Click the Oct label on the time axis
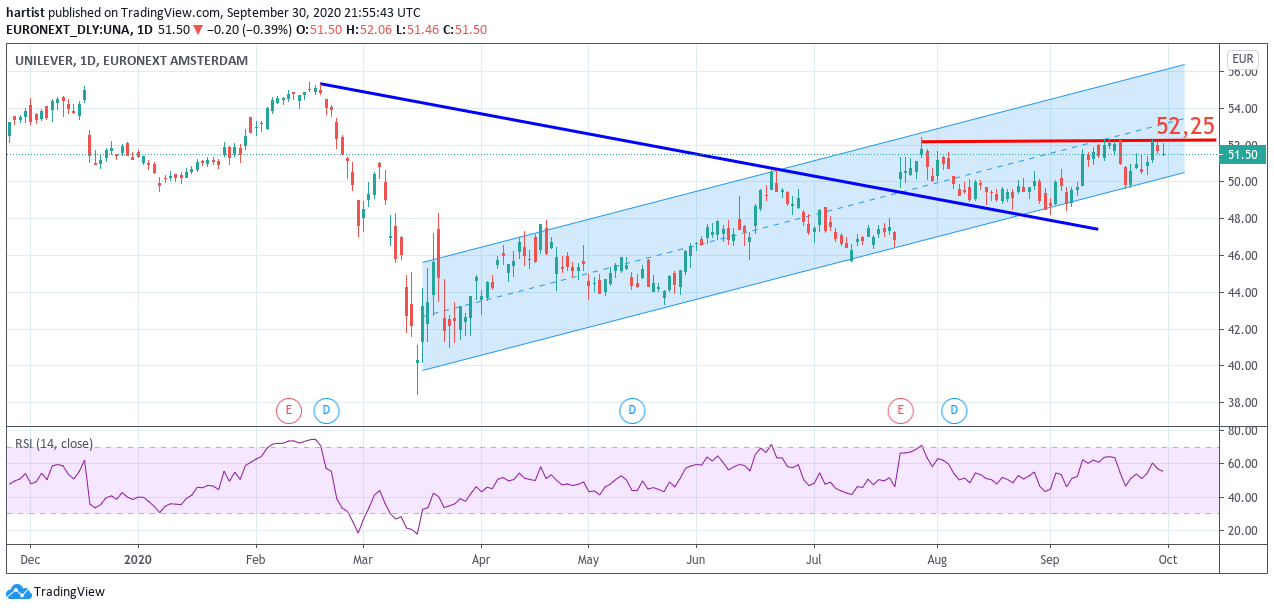1274x610 pixels. (x=1167, y=560)
